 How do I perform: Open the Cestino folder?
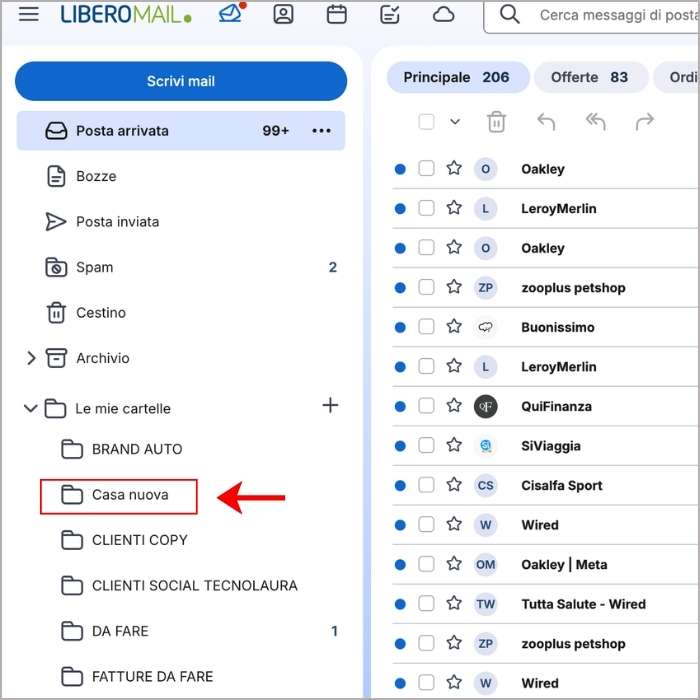click(181, 313)
